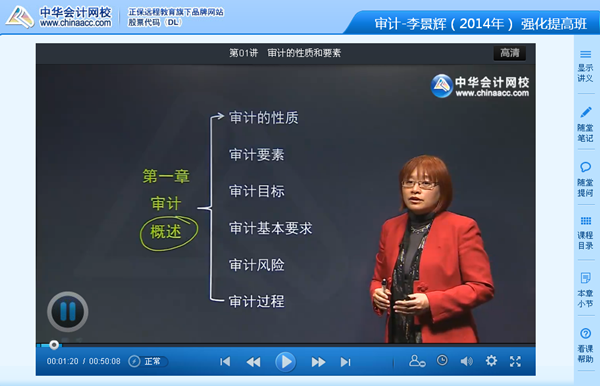Click the clock timer icon

(x=442, y=360)
